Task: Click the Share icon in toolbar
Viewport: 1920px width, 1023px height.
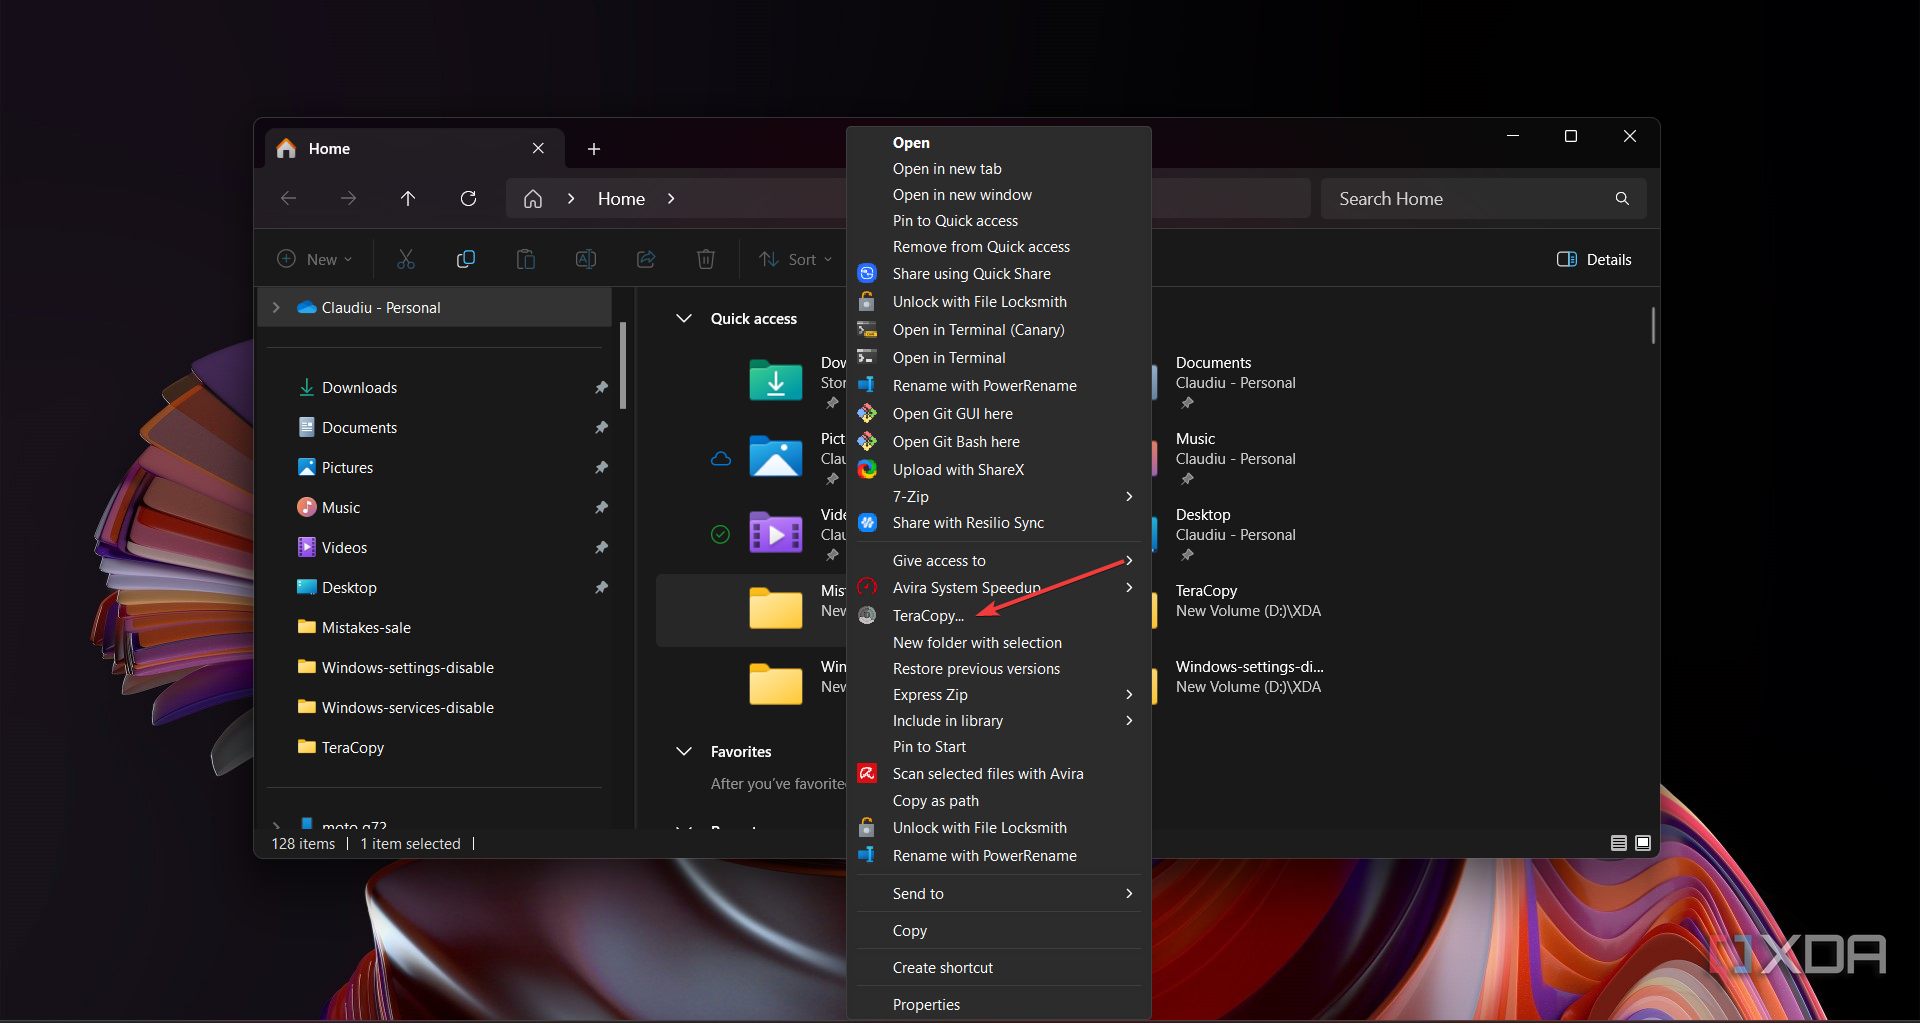Action: tap(646, 259)
